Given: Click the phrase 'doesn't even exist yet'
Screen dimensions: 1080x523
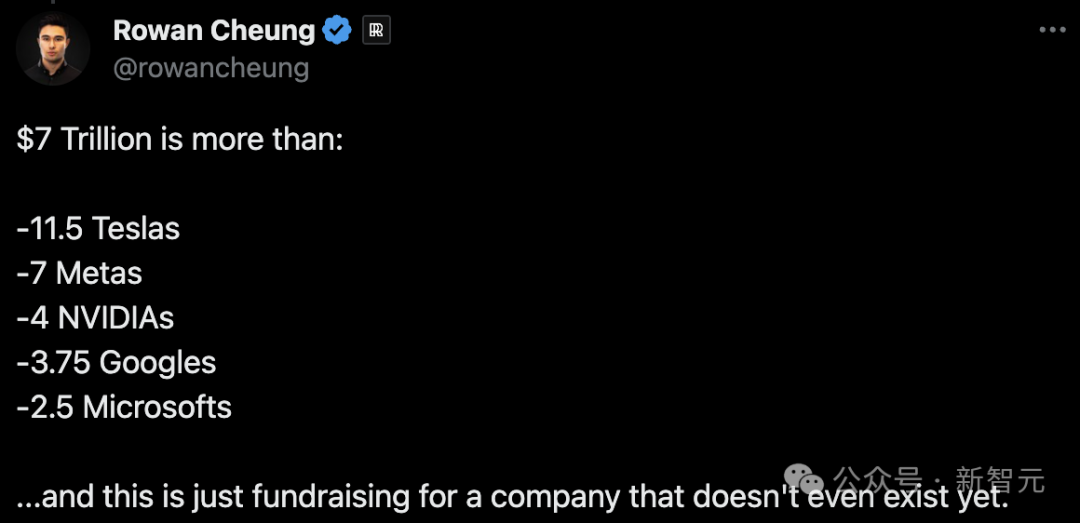Looking at the screenshot, I should click(851, 497).
